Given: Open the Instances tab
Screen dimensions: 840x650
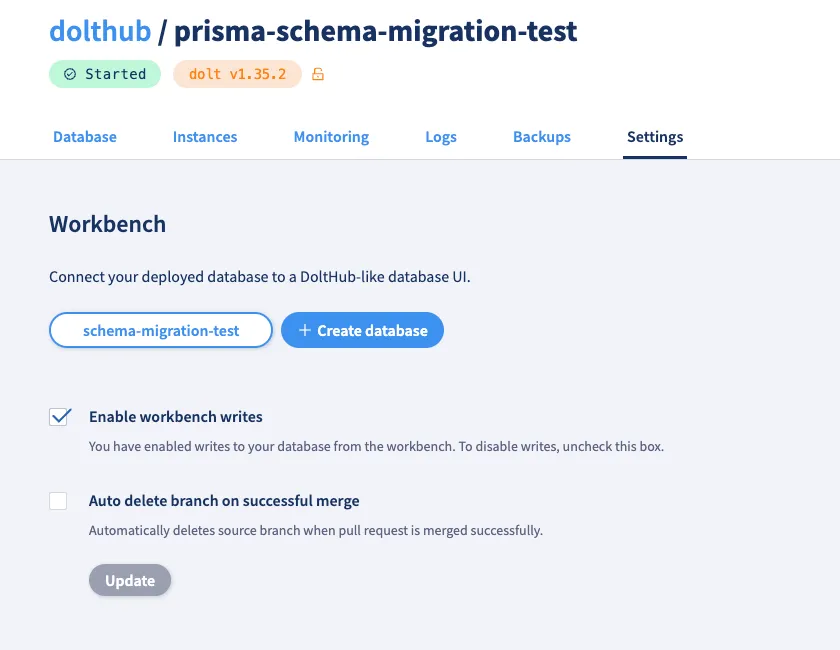Looking at the screenshot, I should click(204, 136).
